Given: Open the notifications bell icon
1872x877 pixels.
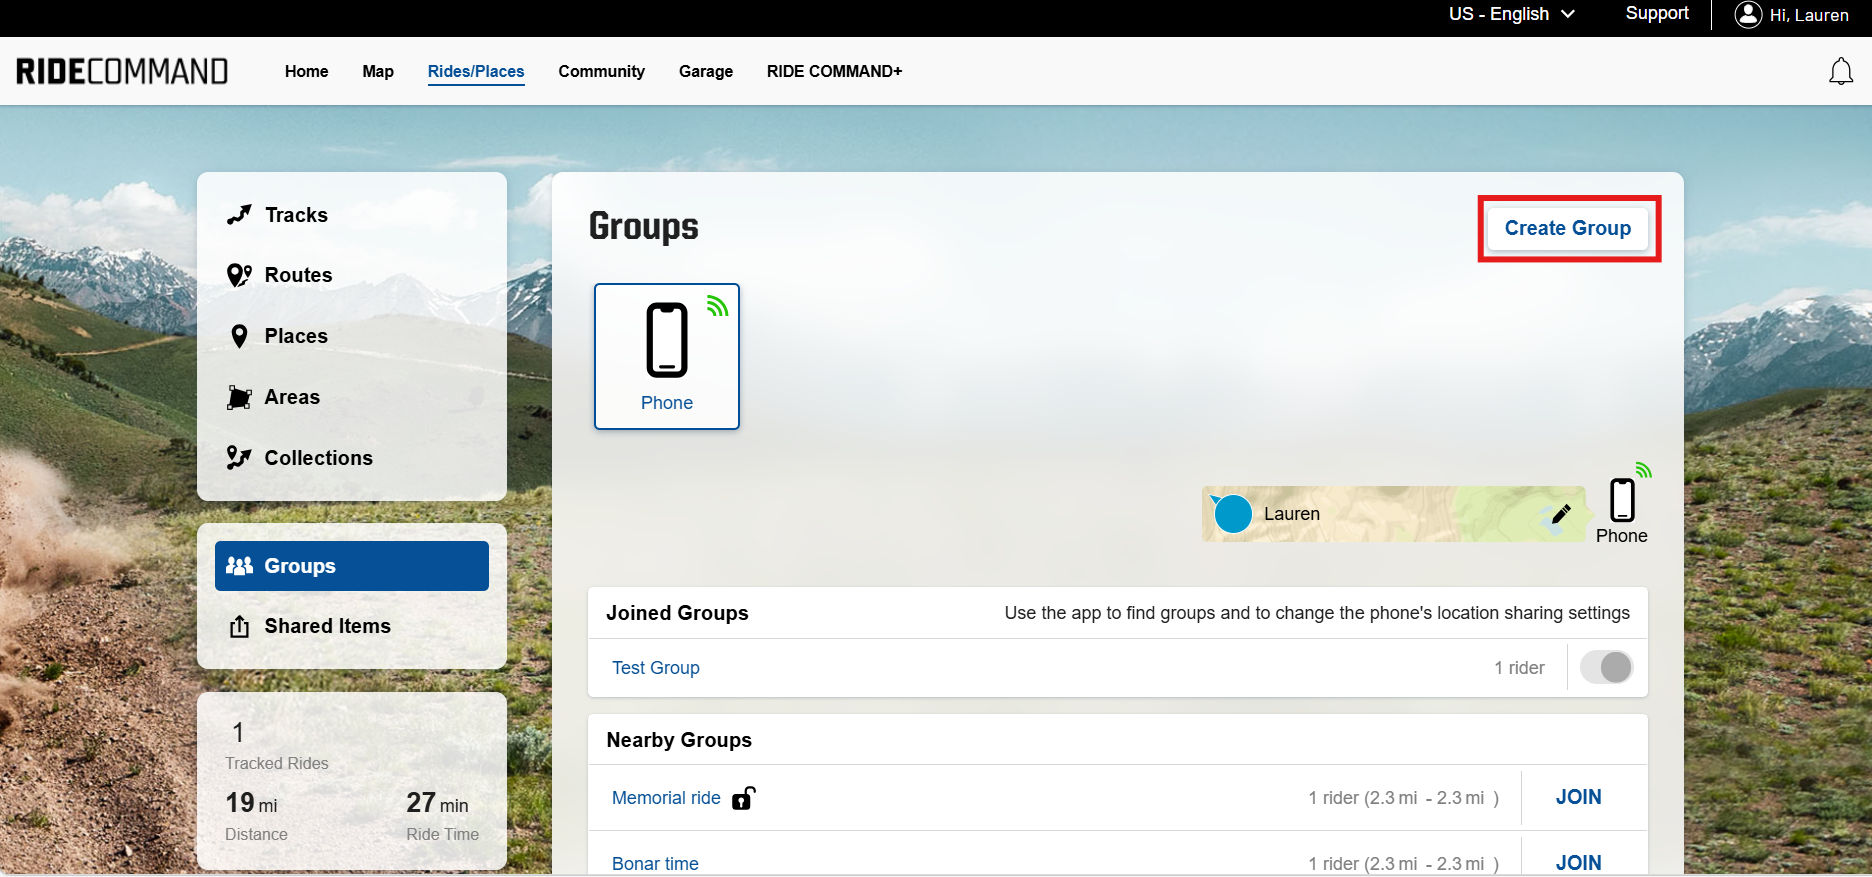Looking at the screenshot, I should [x=1841, y=71].
